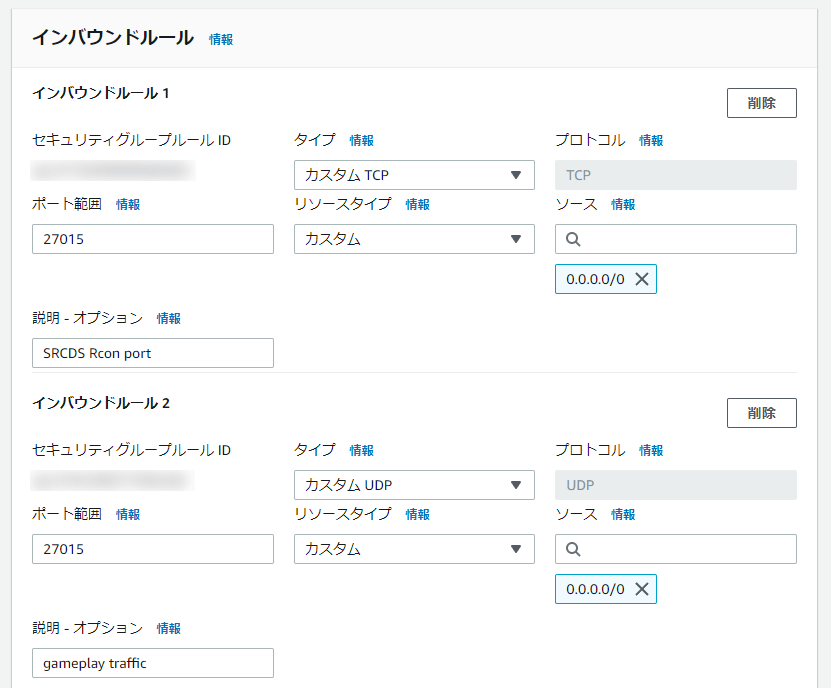The height and width of the screenshot is (688, 831).
Task: Delete inbound rule 1 with 削除 button
Action: coord(761,103)
